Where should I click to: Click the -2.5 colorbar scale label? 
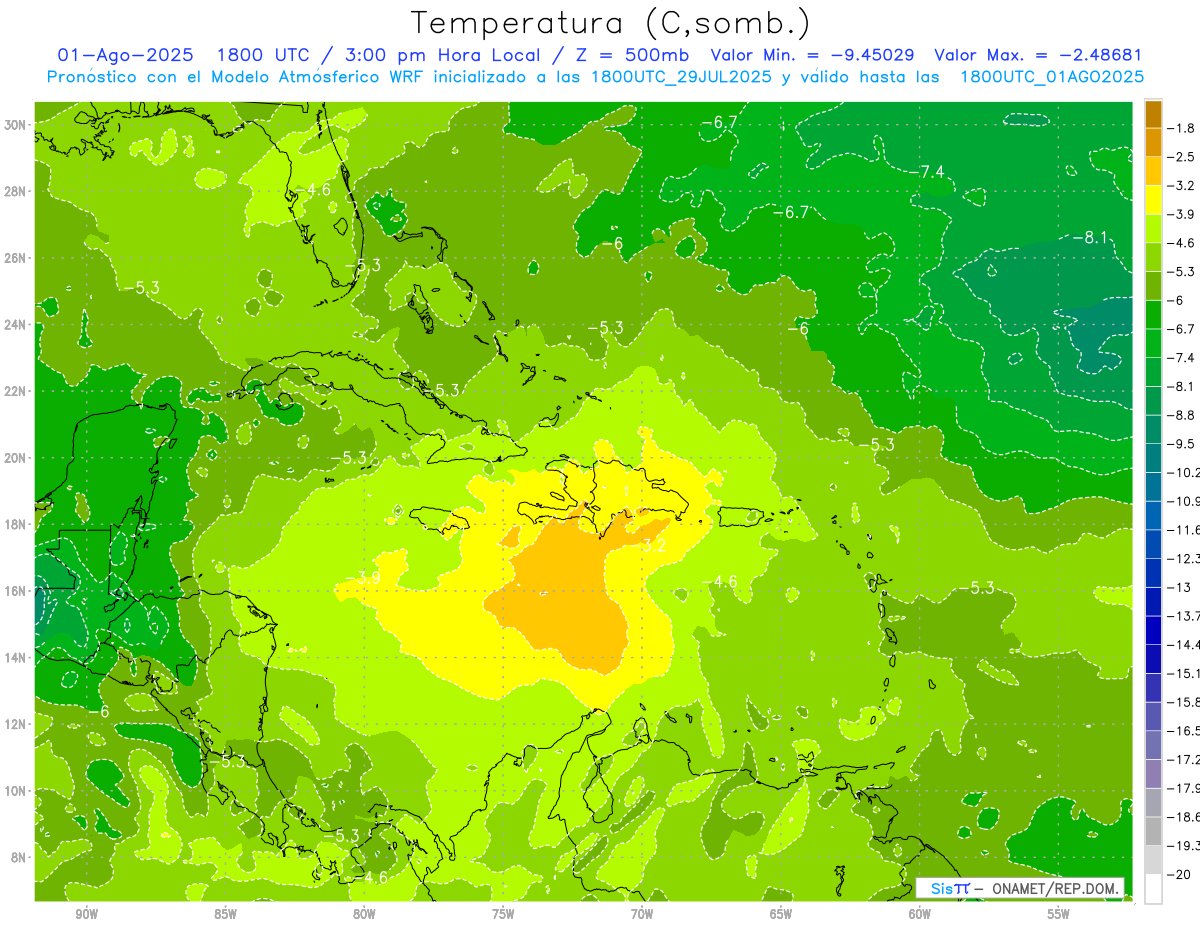(1183, 157)
